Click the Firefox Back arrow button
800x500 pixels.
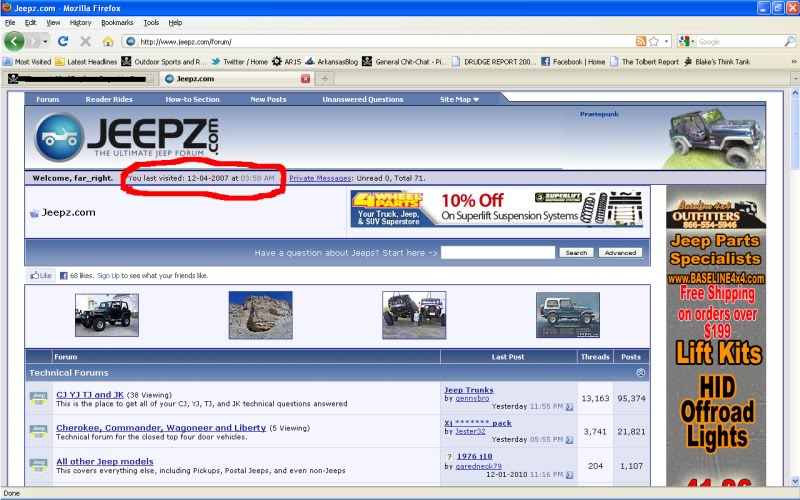tap(14, 41)
